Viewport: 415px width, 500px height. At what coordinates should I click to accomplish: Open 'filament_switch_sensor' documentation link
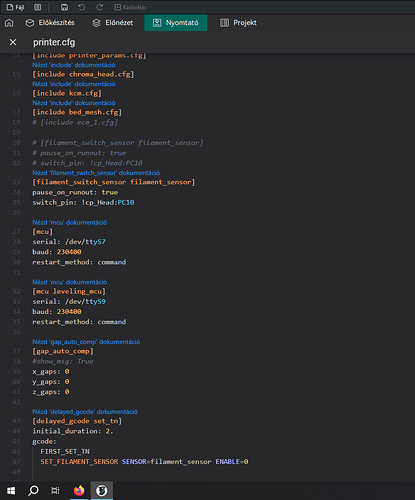point(96,173)
